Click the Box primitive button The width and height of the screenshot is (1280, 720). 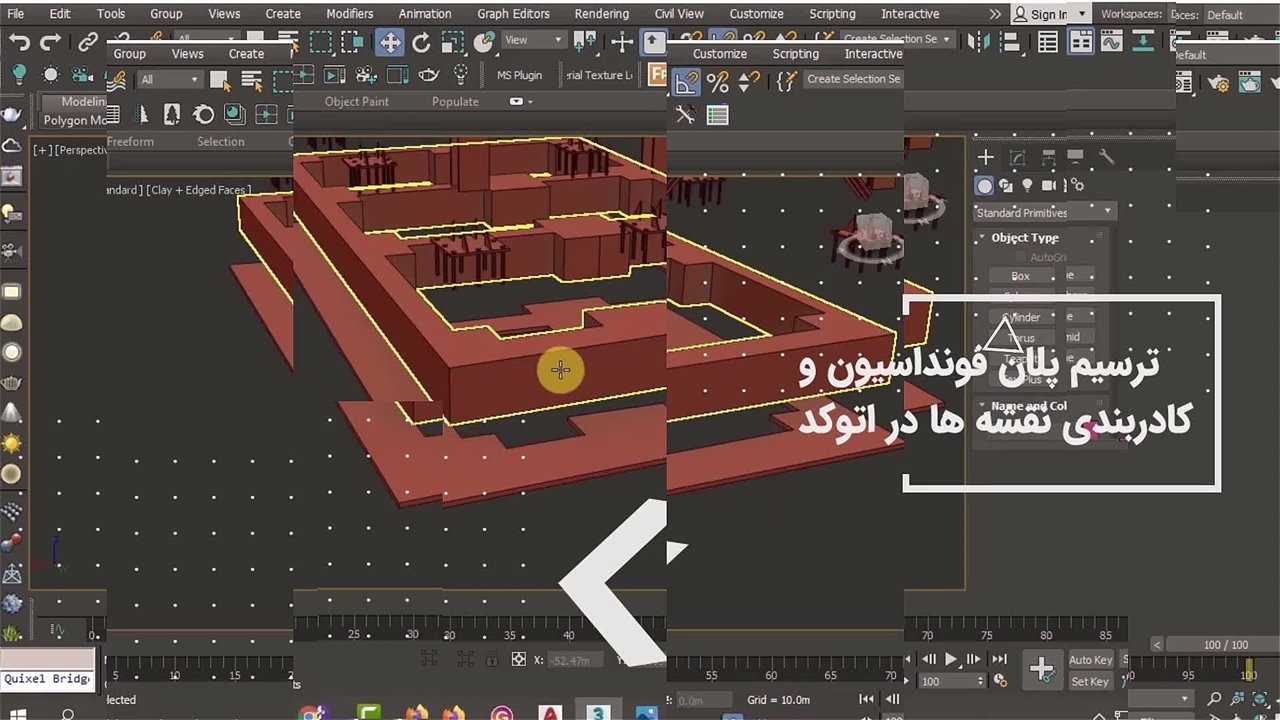1020,276
